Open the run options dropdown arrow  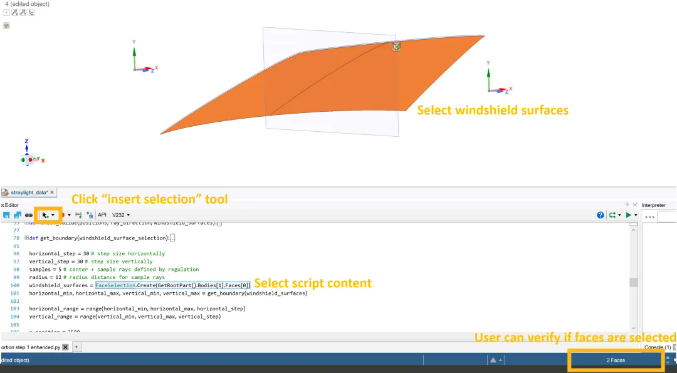click(636, 215)
